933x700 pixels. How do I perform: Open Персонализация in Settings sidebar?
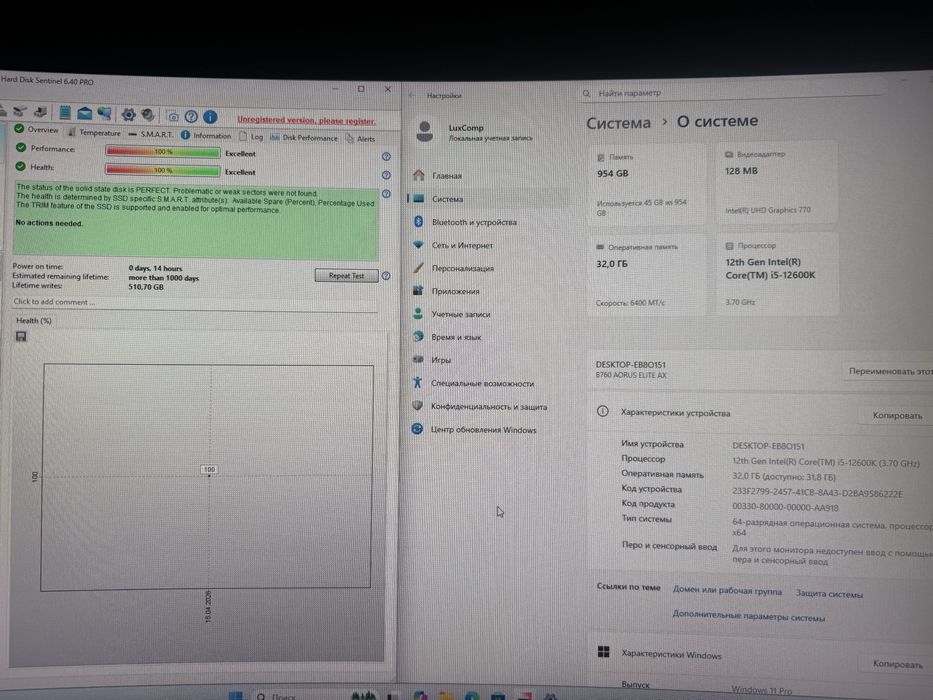pos(488,268)
